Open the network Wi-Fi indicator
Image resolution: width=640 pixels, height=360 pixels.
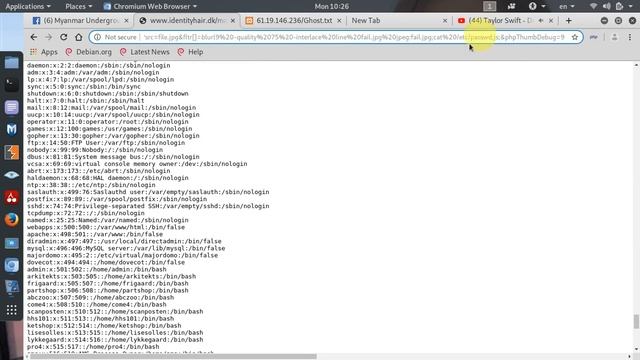tap(593, 6)
